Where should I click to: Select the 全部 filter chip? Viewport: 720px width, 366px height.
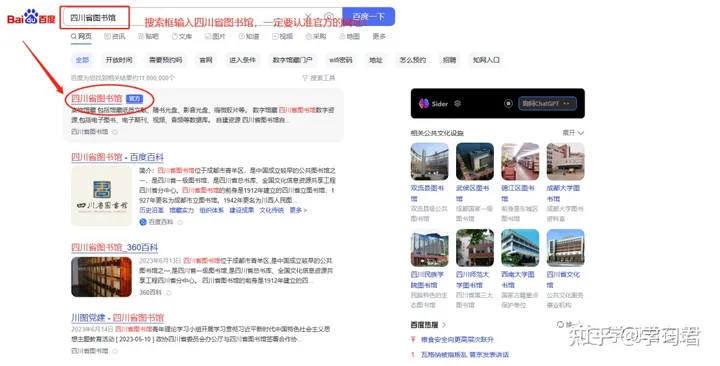(82, 60)
